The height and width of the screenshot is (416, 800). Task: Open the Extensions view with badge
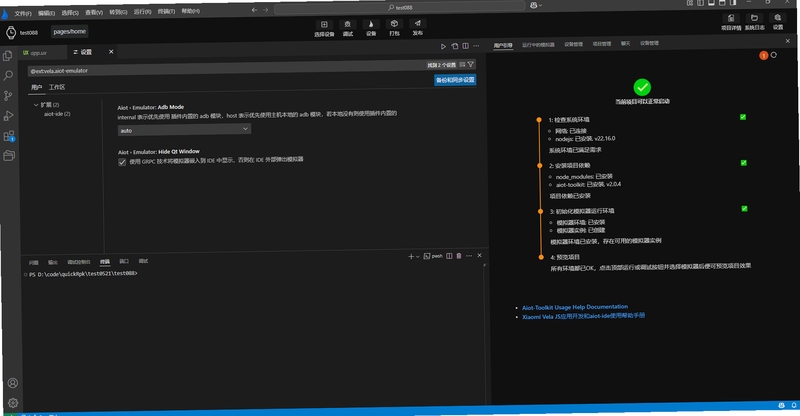tap(9, 136)
